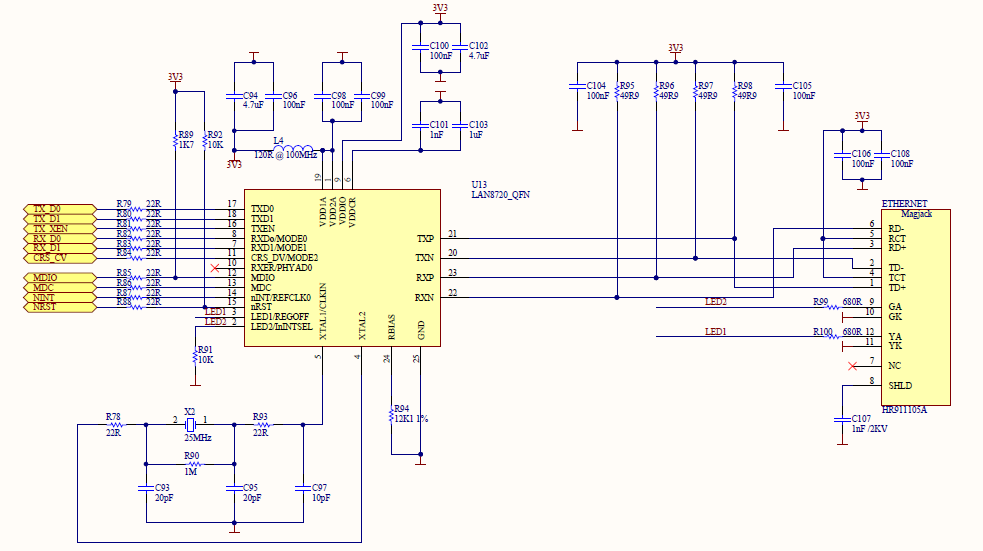
Task: Select capacitor C108 symbol
Action: pos(881,155)
